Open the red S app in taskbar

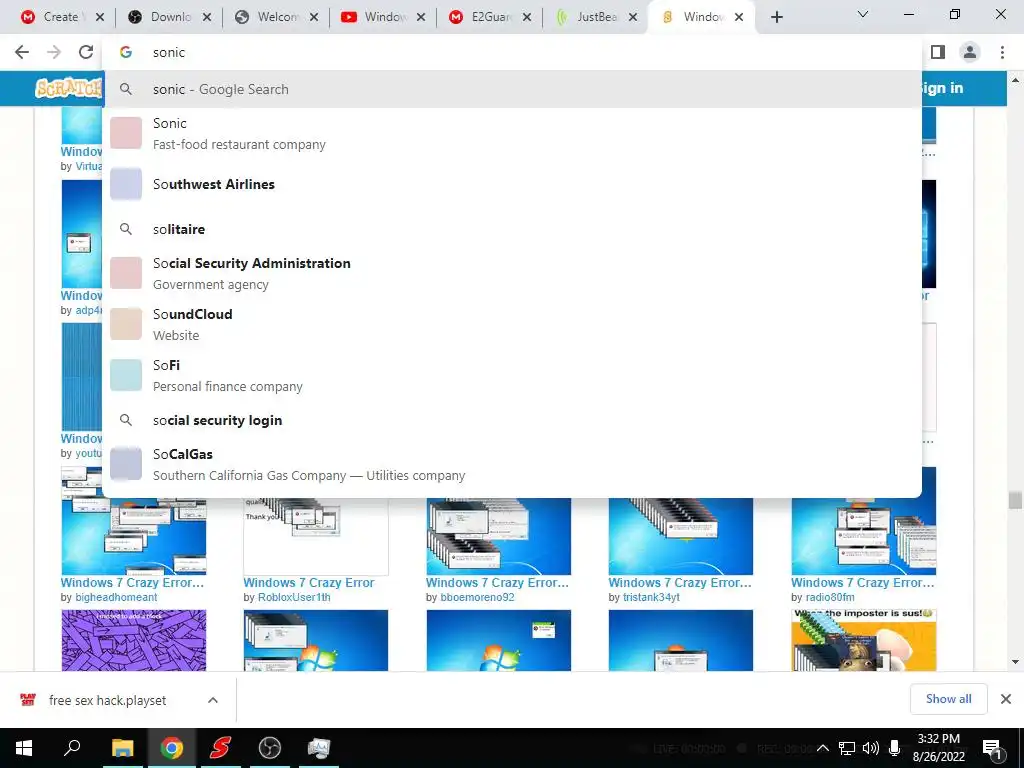click(220, 748)
